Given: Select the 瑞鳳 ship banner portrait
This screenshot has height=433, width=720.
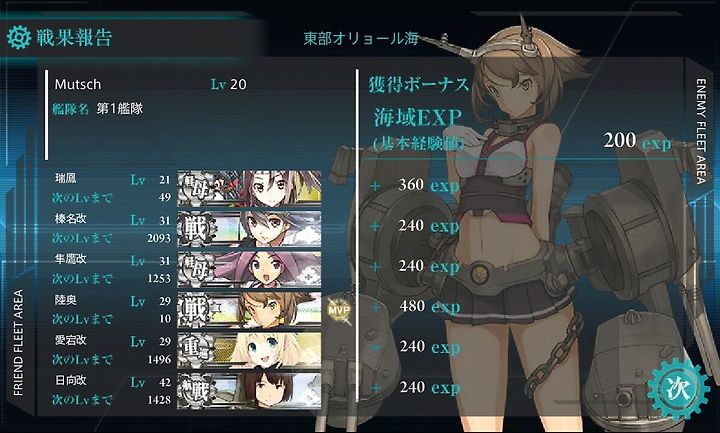Looking at the screenshot, I should 249,188.
